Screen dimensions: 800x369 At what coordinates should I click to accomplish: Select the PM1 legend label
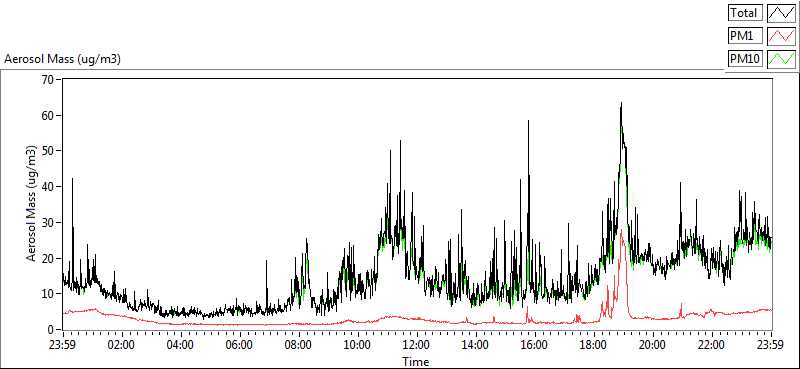coord(745,35)
